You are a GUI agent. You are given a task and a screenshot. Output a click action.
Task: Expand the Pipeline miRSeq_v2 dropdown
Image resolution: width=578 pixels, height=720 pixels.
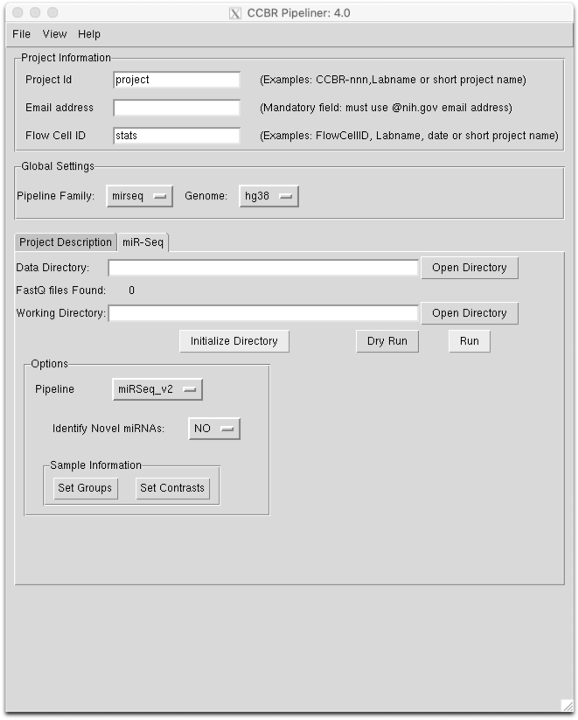(x=157, y=389)
